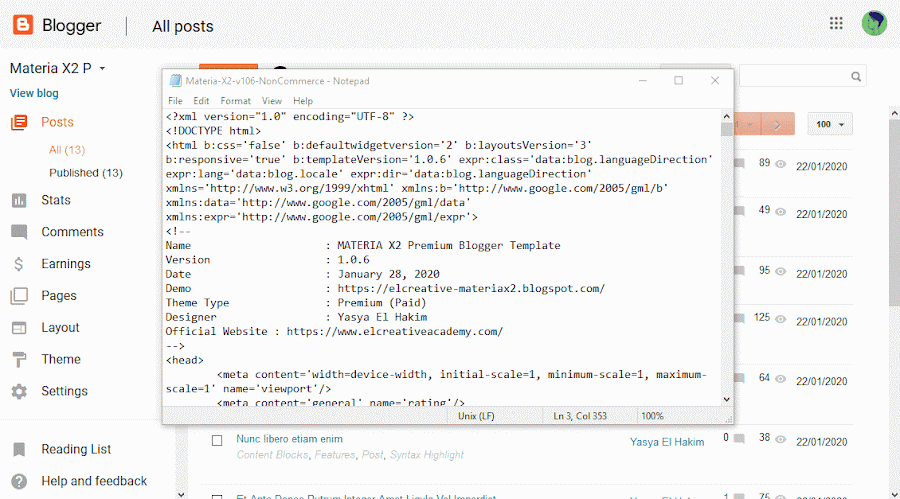The image size is (900, 499).
Task: Click Notepad scrollbar up arrow
Action: tap(727, 117)
